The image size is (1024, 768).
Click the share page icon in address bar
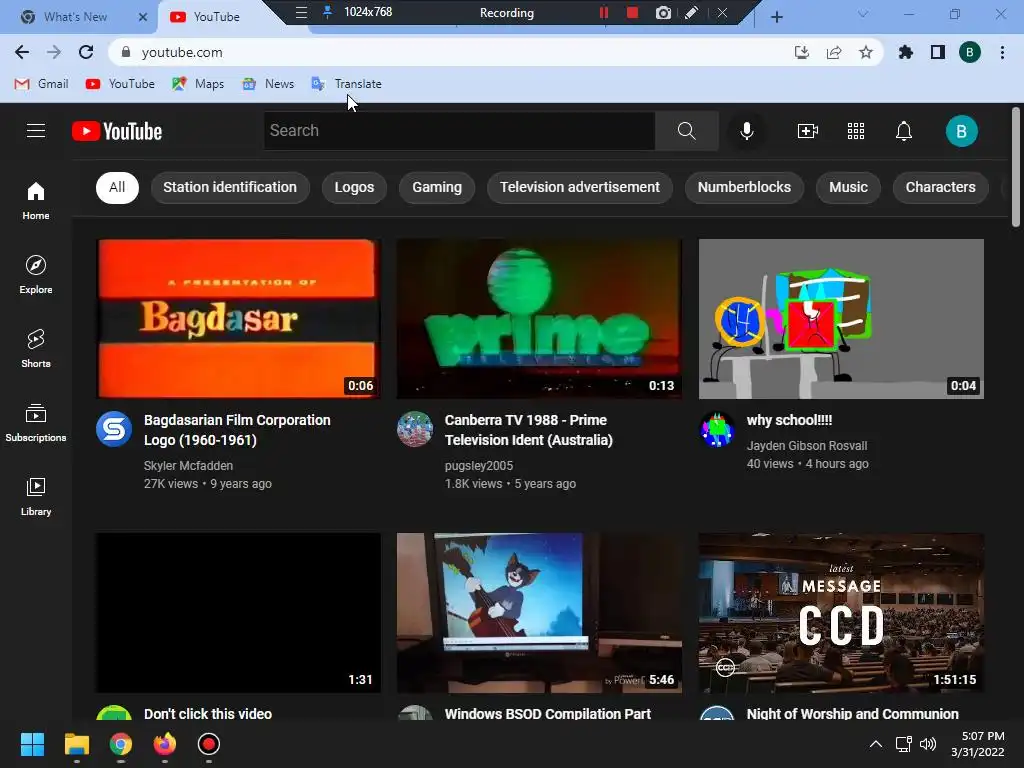point(834,52)
